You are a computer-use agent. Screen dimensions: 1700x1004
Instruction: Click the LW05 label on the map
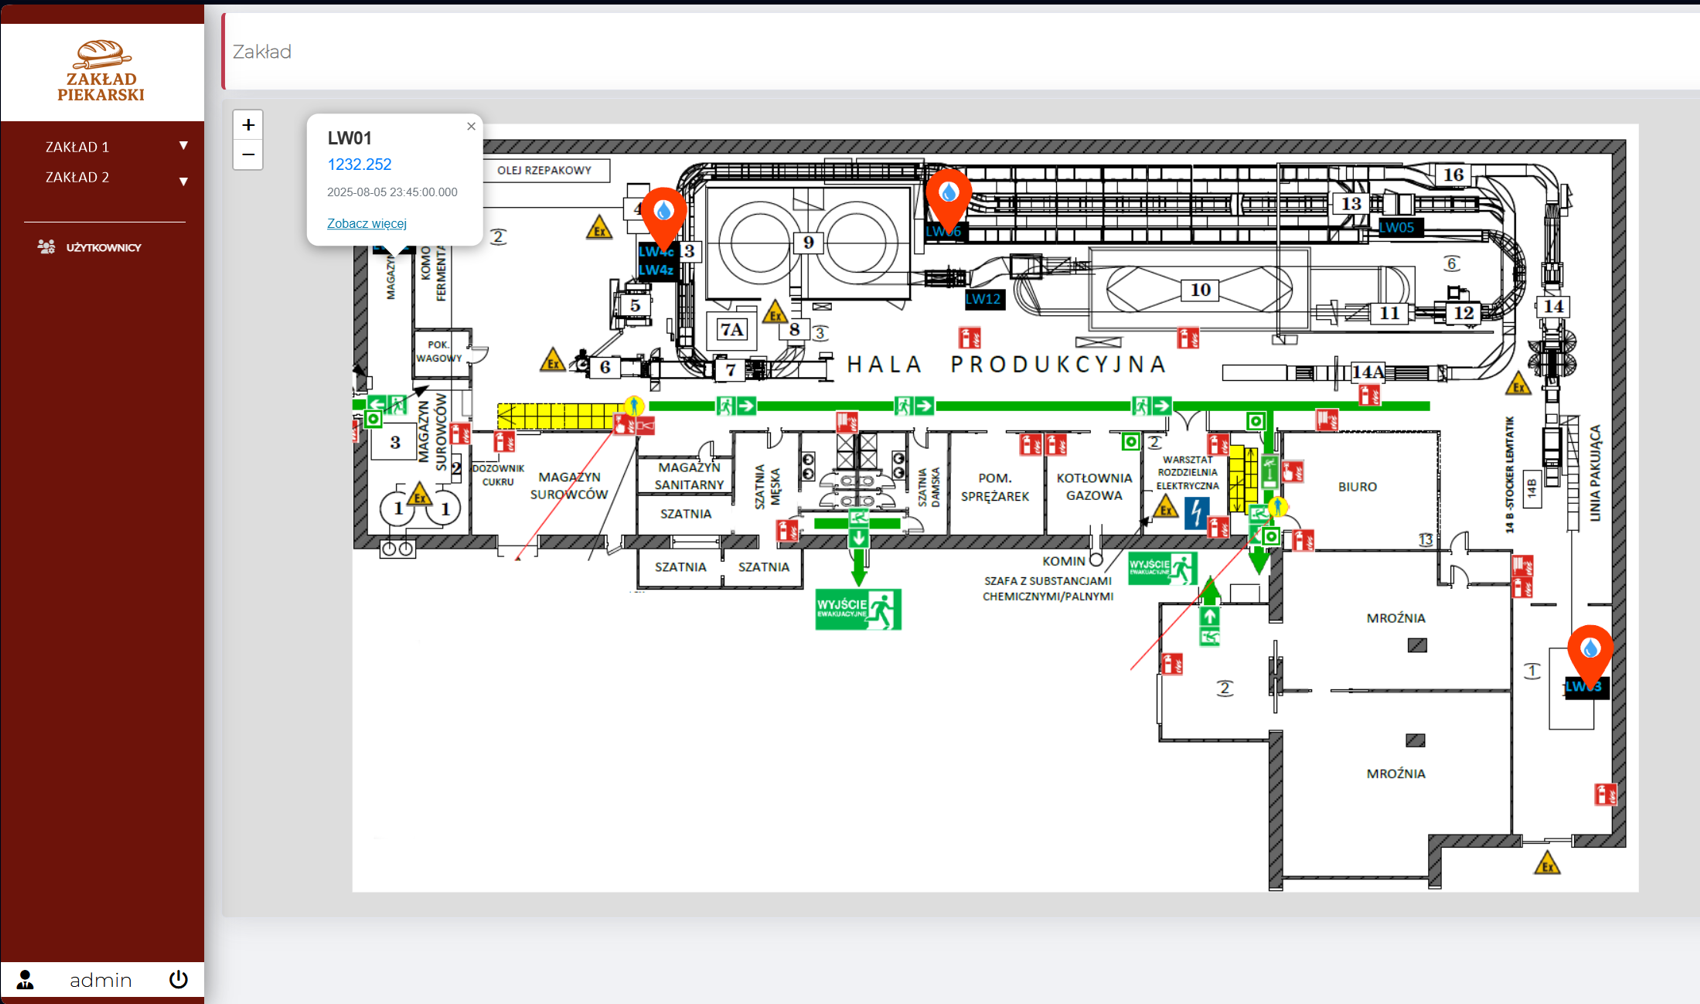[1397, 227]
